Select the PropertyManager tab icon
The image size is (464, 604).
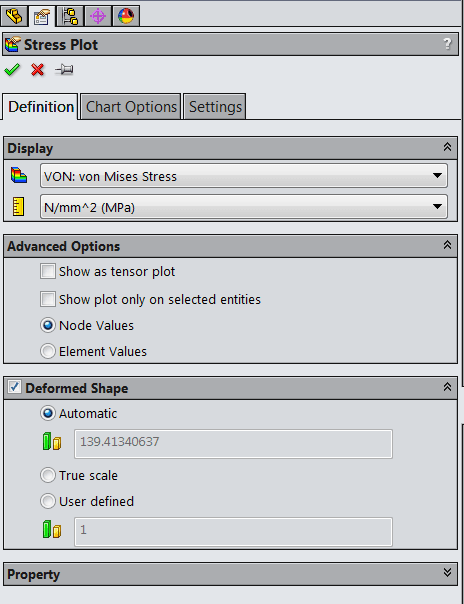42,16
